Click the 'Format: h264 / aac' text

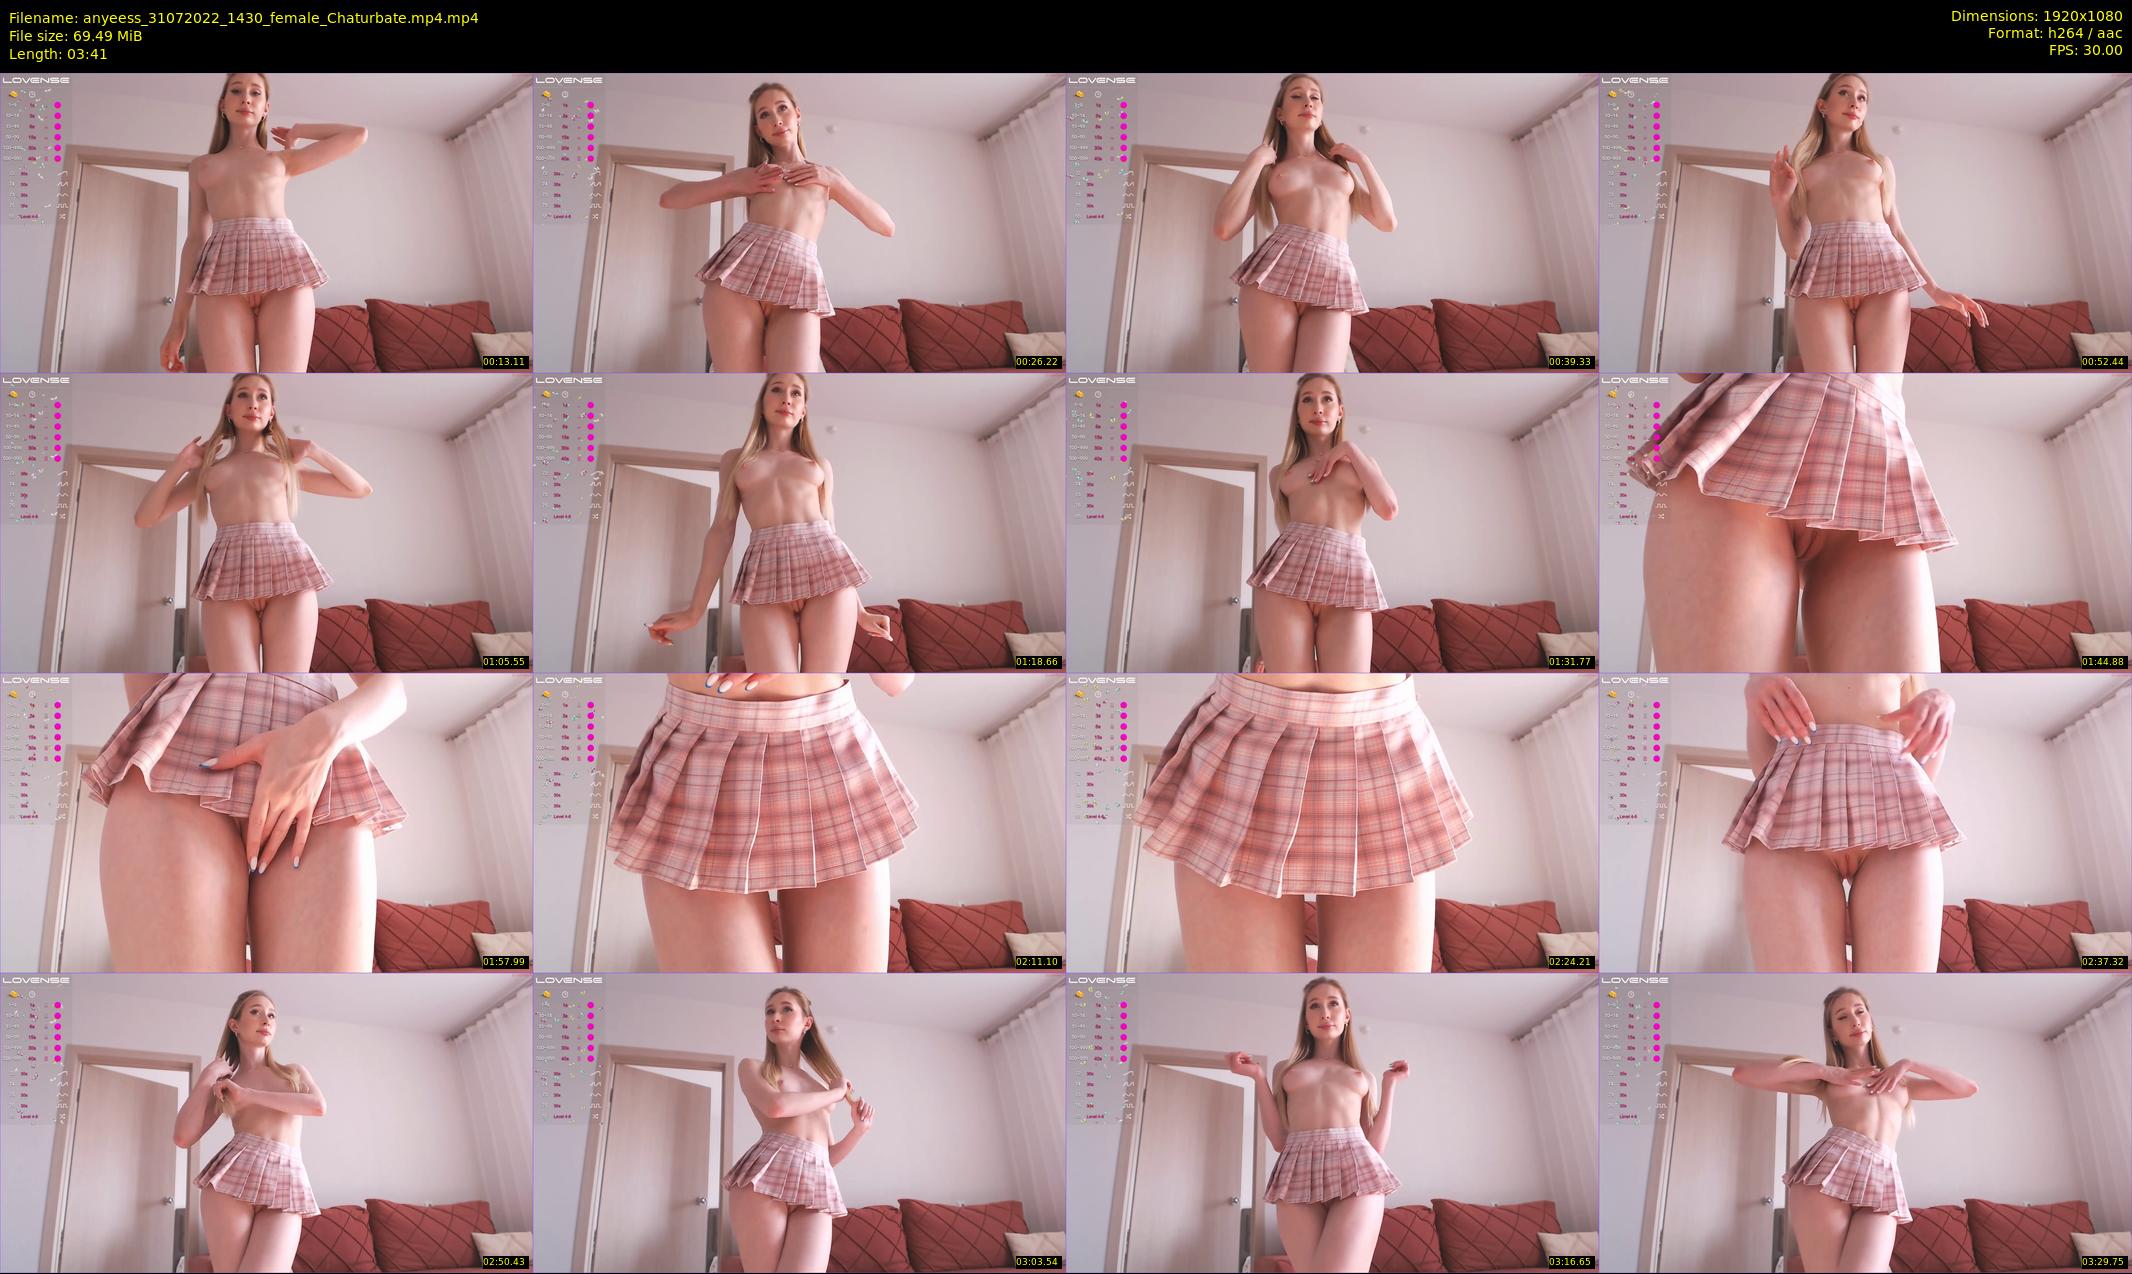pos(2055,33)
